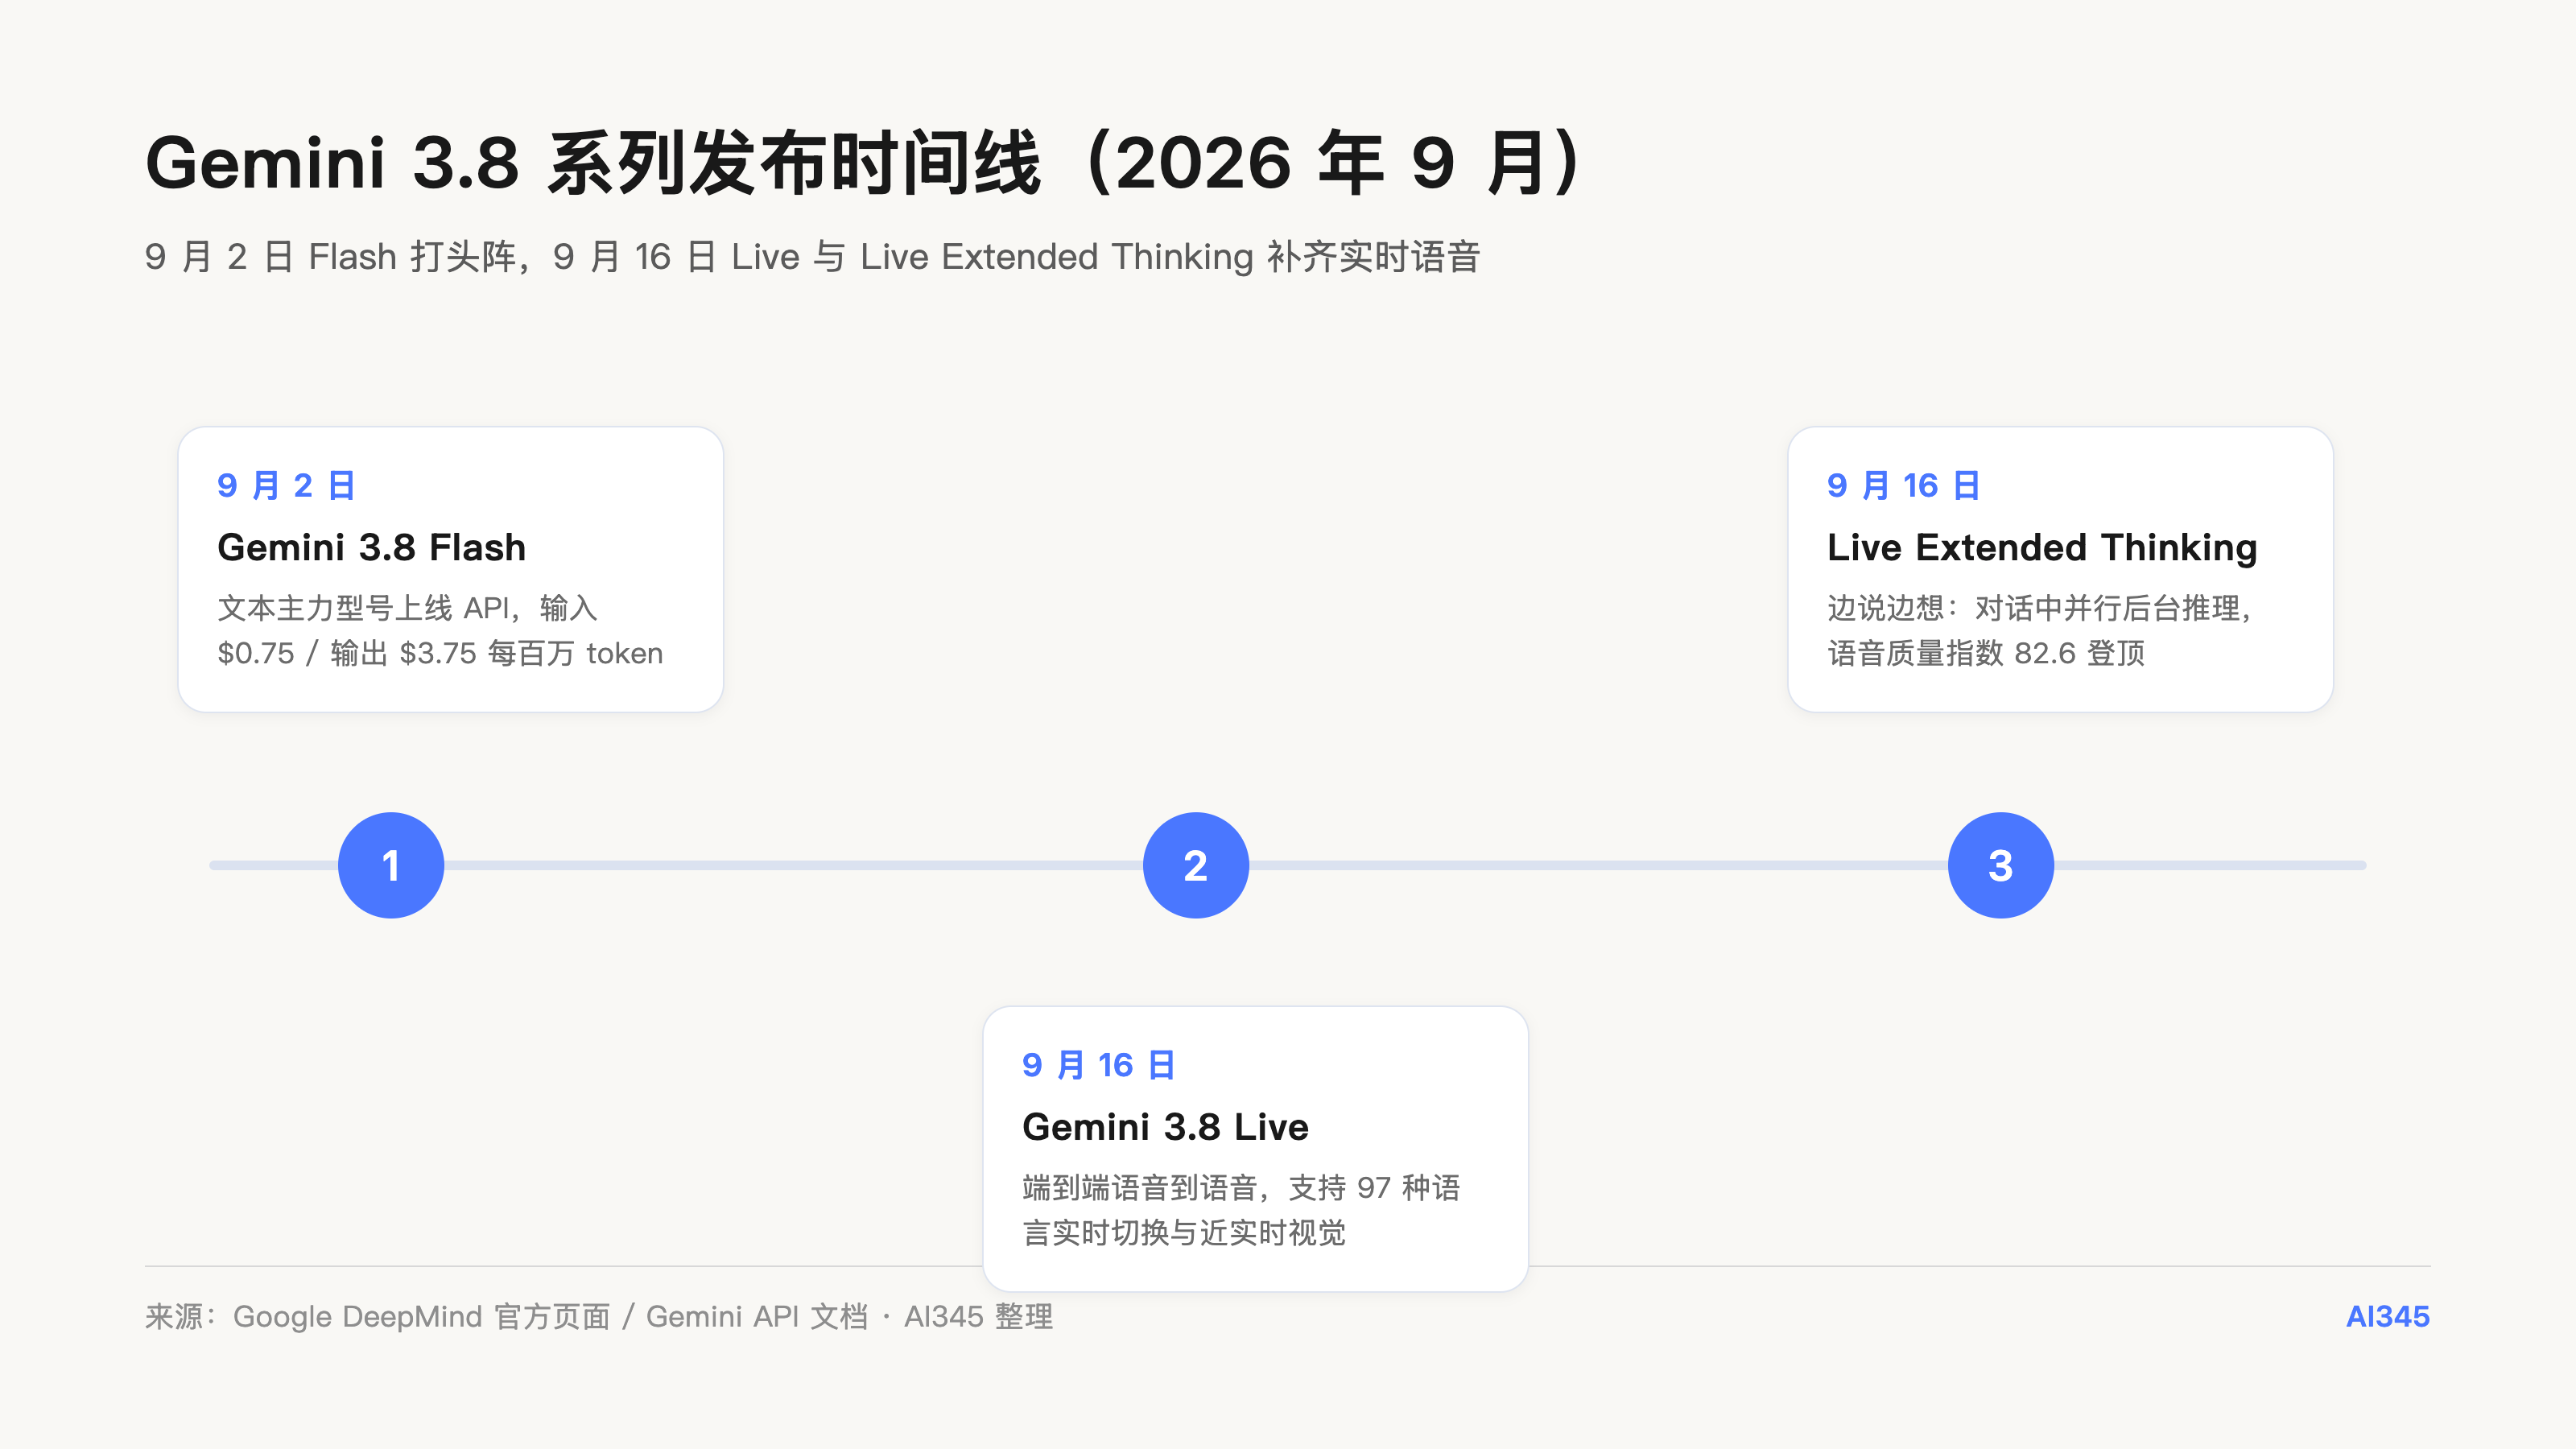This screenshot has height=1449, width=2576.
Task: Select the Gemini 3.8 Live card title
Action: (x=1165, y=1127)
